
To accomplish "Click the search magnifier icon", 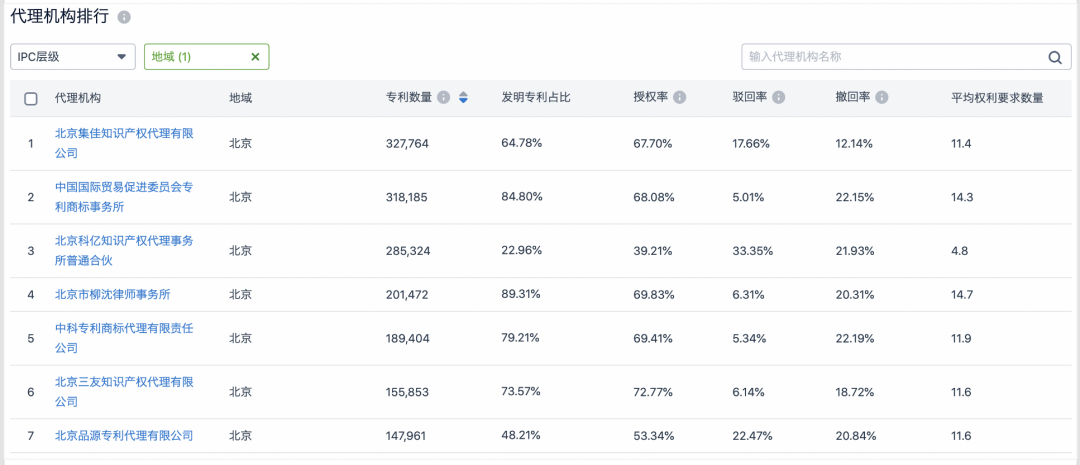I will click(x=1055, y=57).
